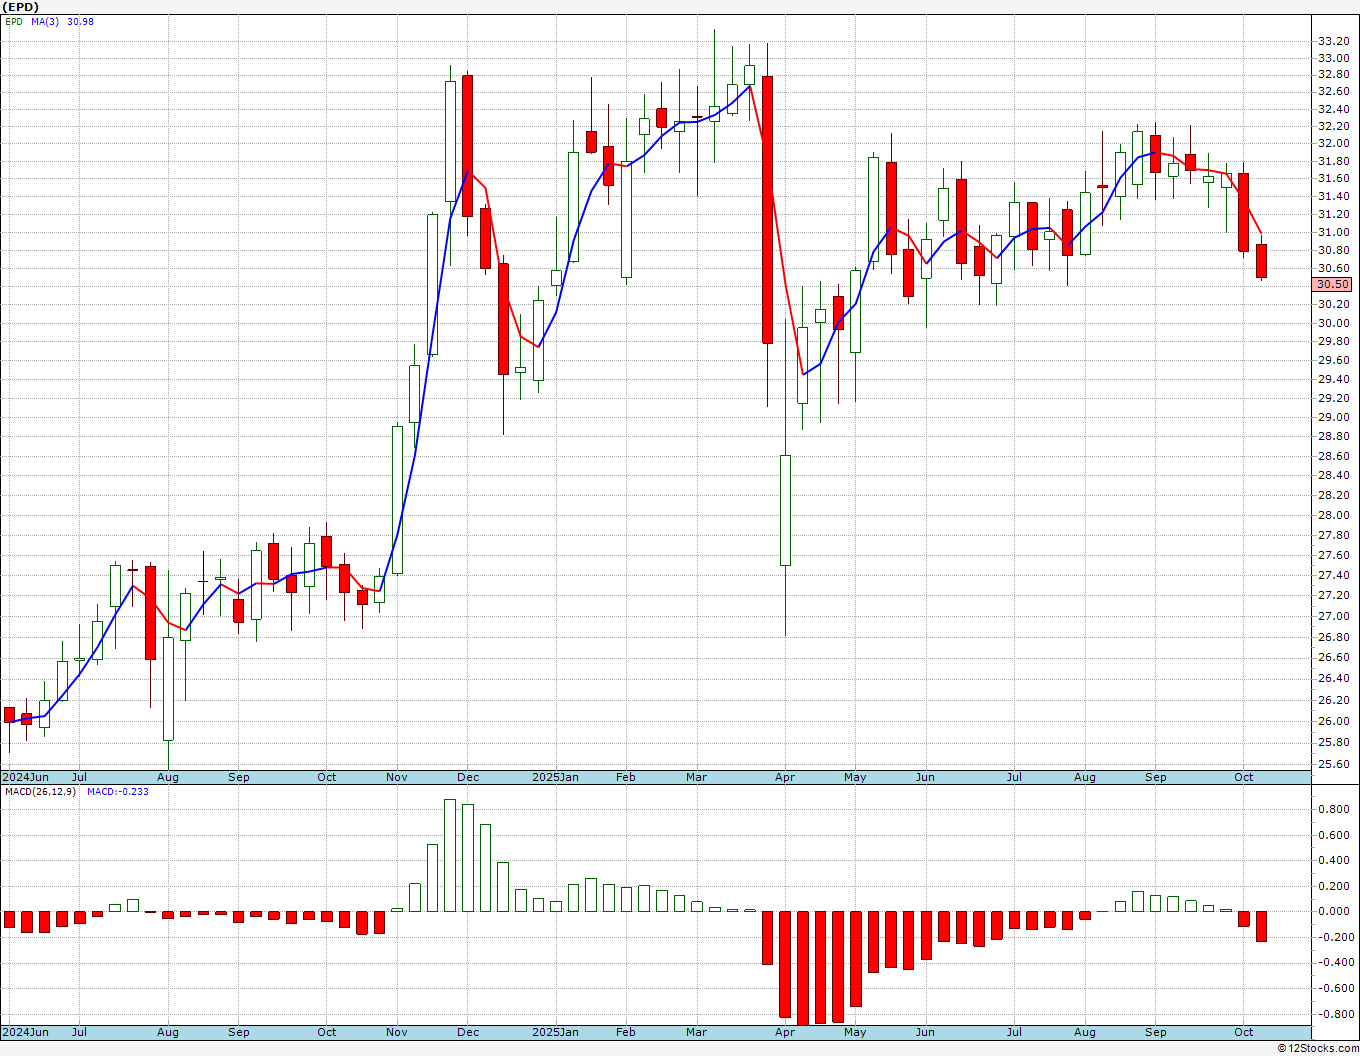This screenshot has width=1360, height=1056.
Task: Click Apr on the MACD panel date axis
Action: coord(785,1032)
